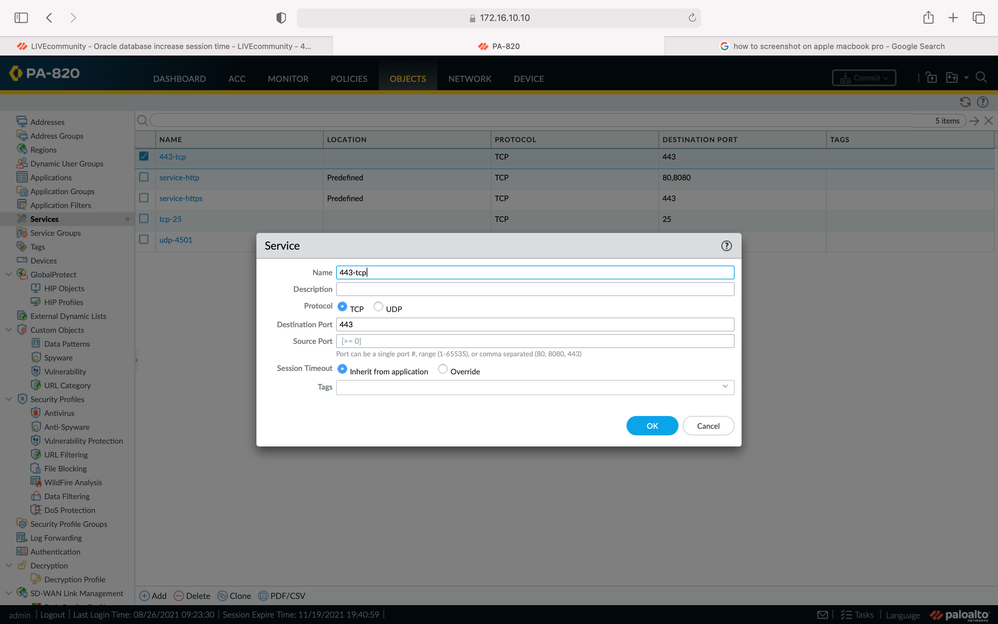Viewport: 998px width, 624px height.
Task: Select Override session timeout option
Action: [x=443, y=370]
